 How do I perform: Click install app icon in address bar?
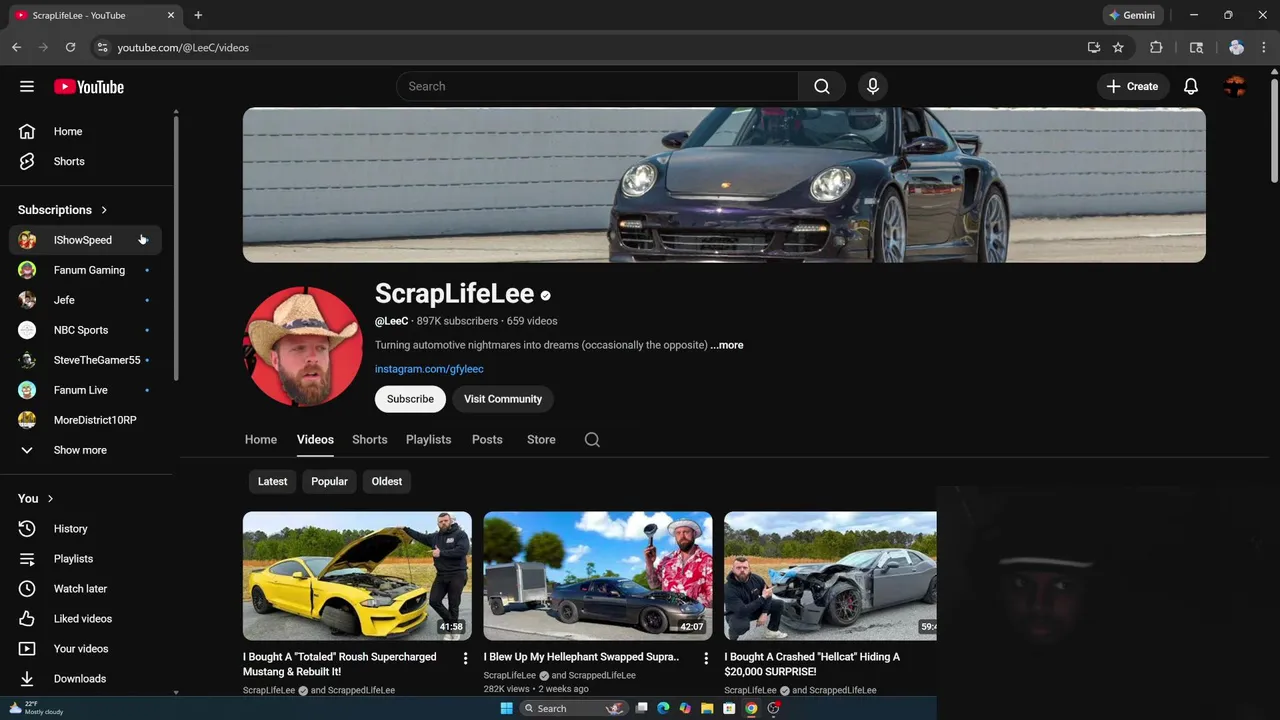tap(1094, 47)
